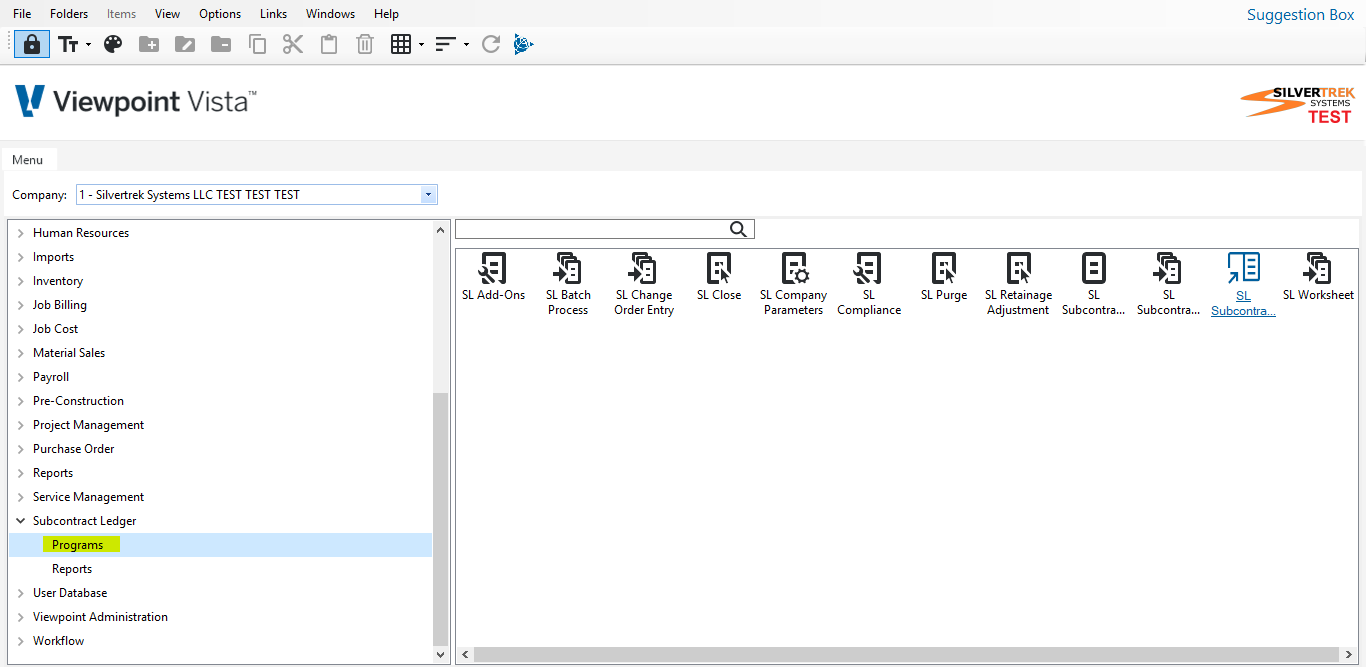Click the programs panel horizontal scrollbar thumb
This screenshot has width=1366, height=667.
(x=905, y=655)
